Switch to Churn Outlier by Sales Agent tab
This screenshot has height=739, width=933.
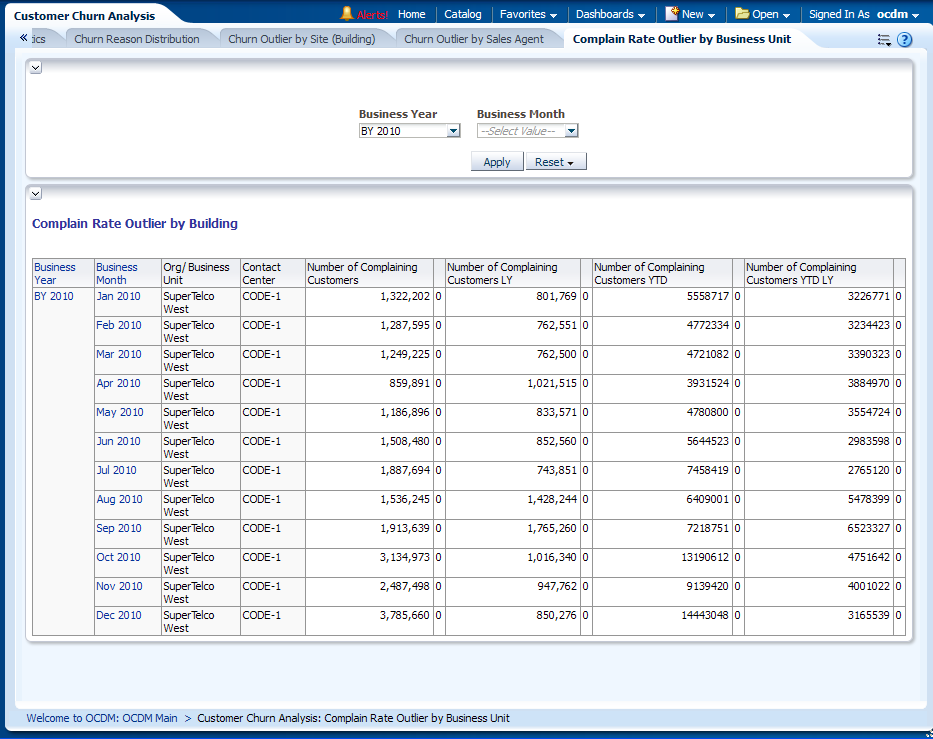(x=474, y=39)
